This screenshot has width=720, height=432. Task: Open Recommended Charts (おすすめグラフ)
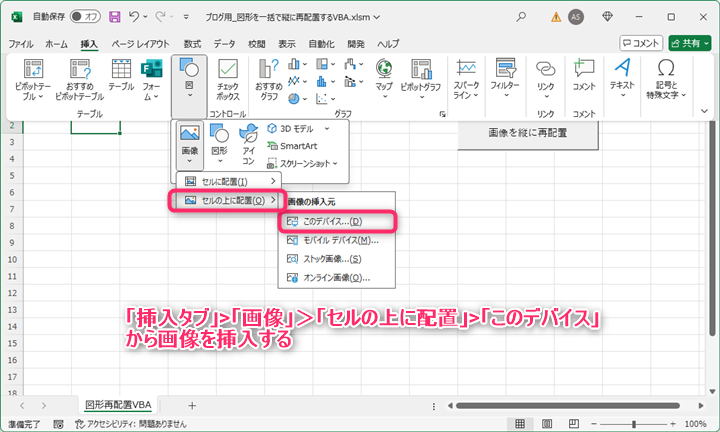267,78
